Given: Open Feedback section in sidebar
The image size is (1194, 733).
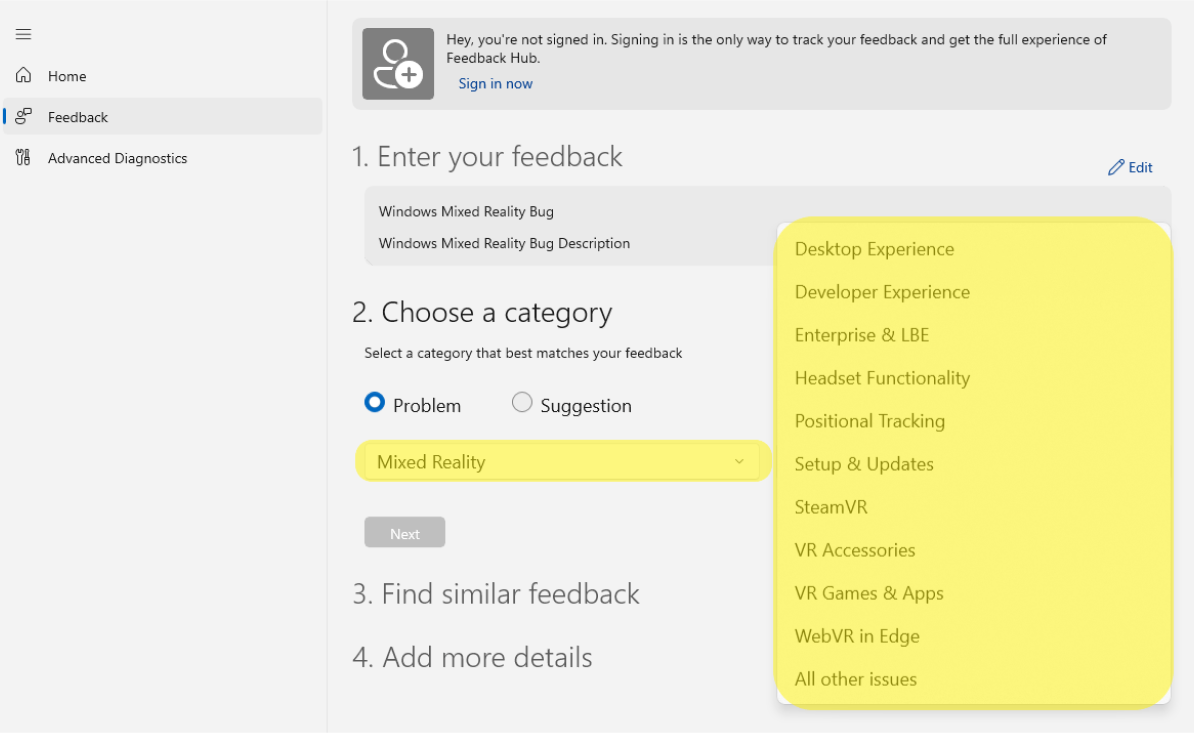Looking at the screenshot, I should coord(162,116).
